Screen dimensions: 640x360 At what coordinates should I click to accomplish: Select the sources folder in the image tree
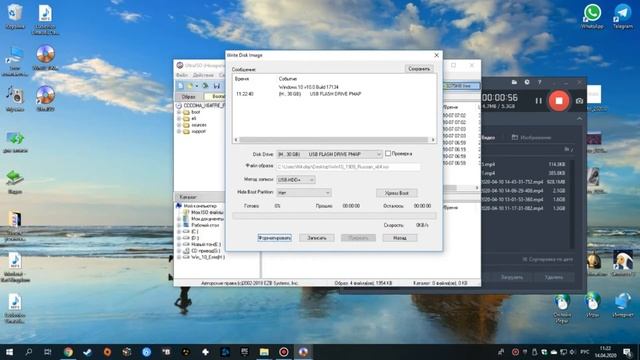point(199,125)
